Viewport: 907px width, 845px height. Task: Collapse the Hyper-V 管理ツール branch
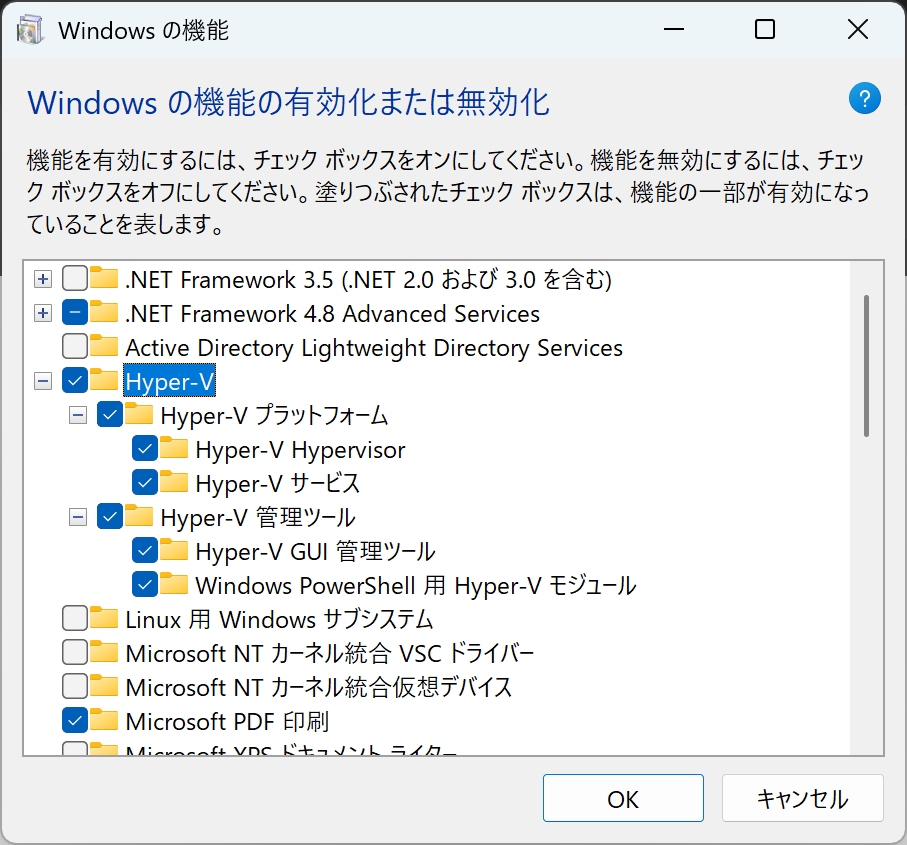click(77, 517)
